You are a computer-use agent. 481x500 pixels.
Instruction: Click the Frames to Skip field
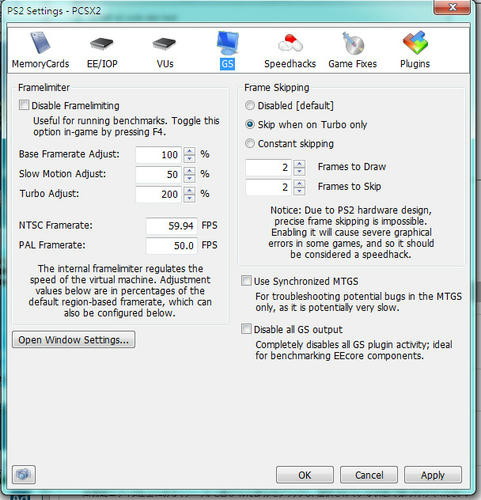tap(268, 187)
